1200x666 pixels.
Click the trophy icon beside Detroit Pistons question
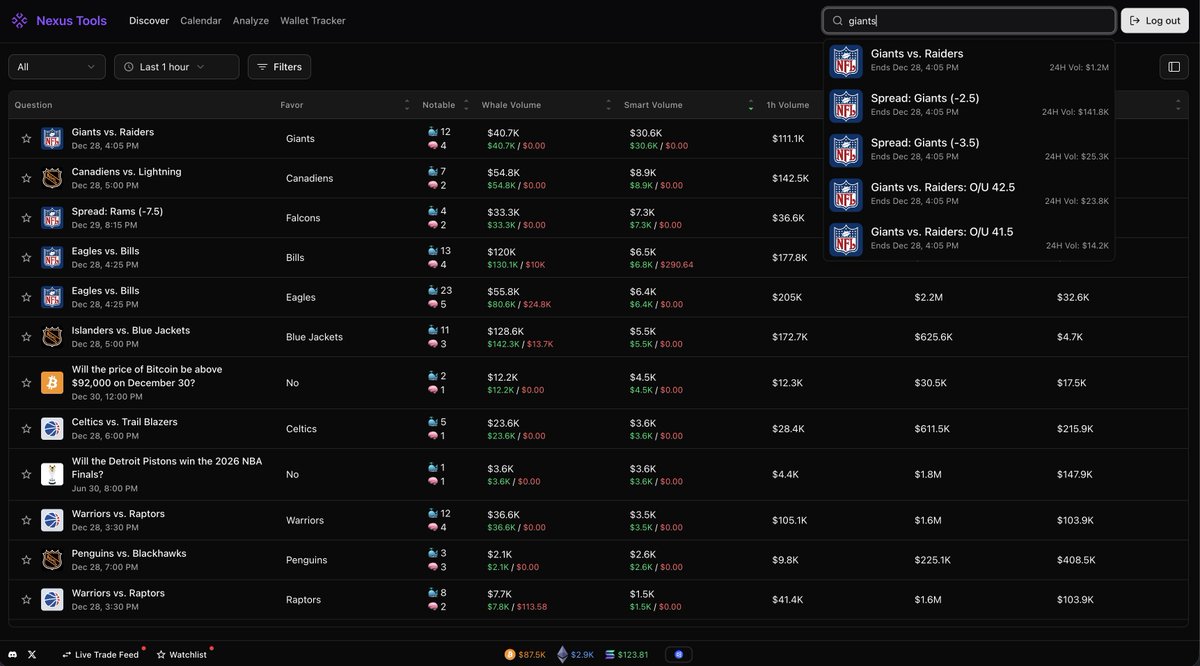[52, 475]
